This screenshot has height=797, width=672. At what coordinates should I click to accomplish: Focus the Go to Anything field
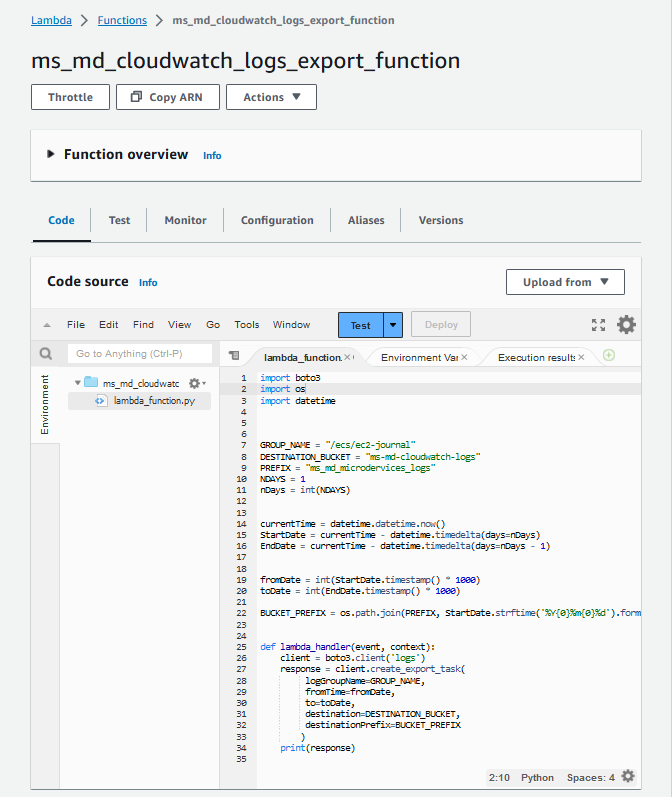tap(140, 353)
